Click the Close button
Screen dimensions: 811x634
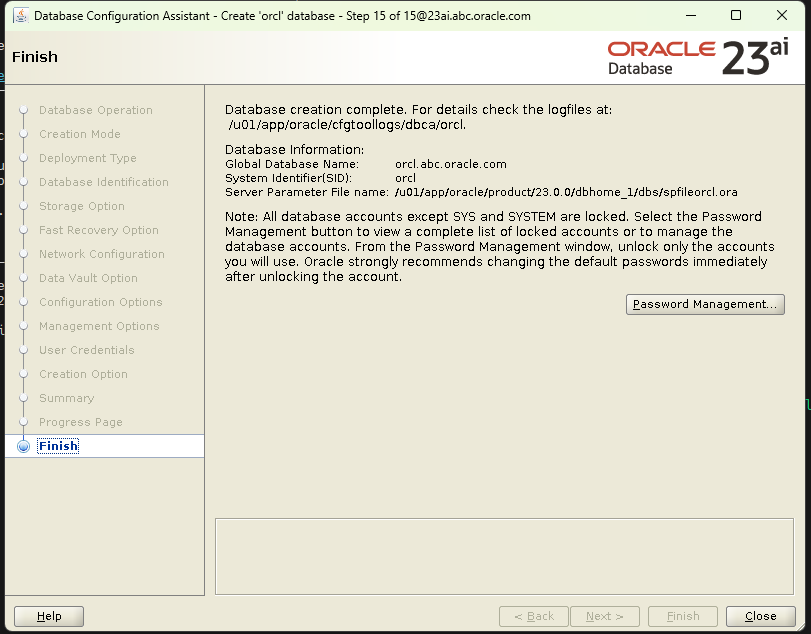760,616
